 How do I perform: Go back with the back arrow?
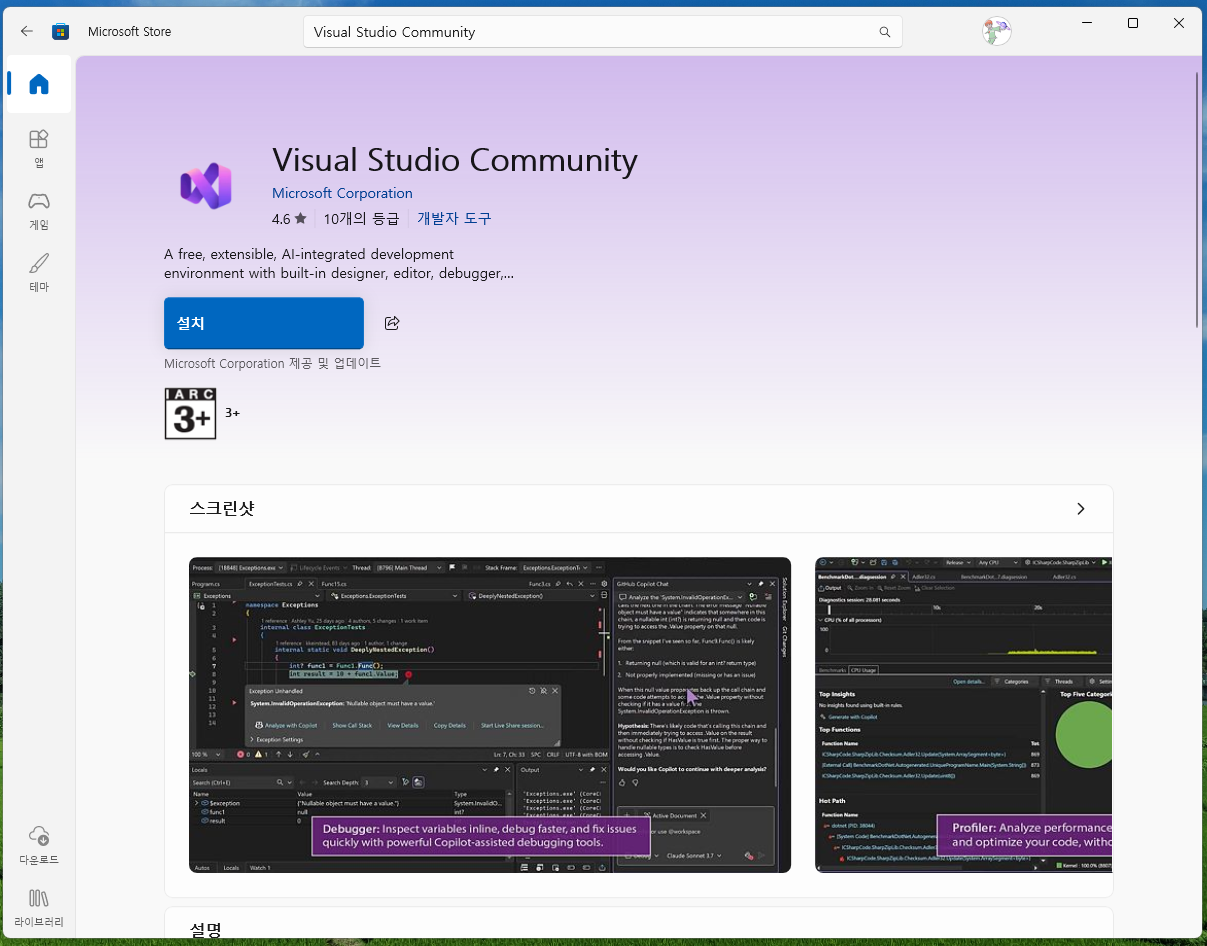click(x=27, y=31)
